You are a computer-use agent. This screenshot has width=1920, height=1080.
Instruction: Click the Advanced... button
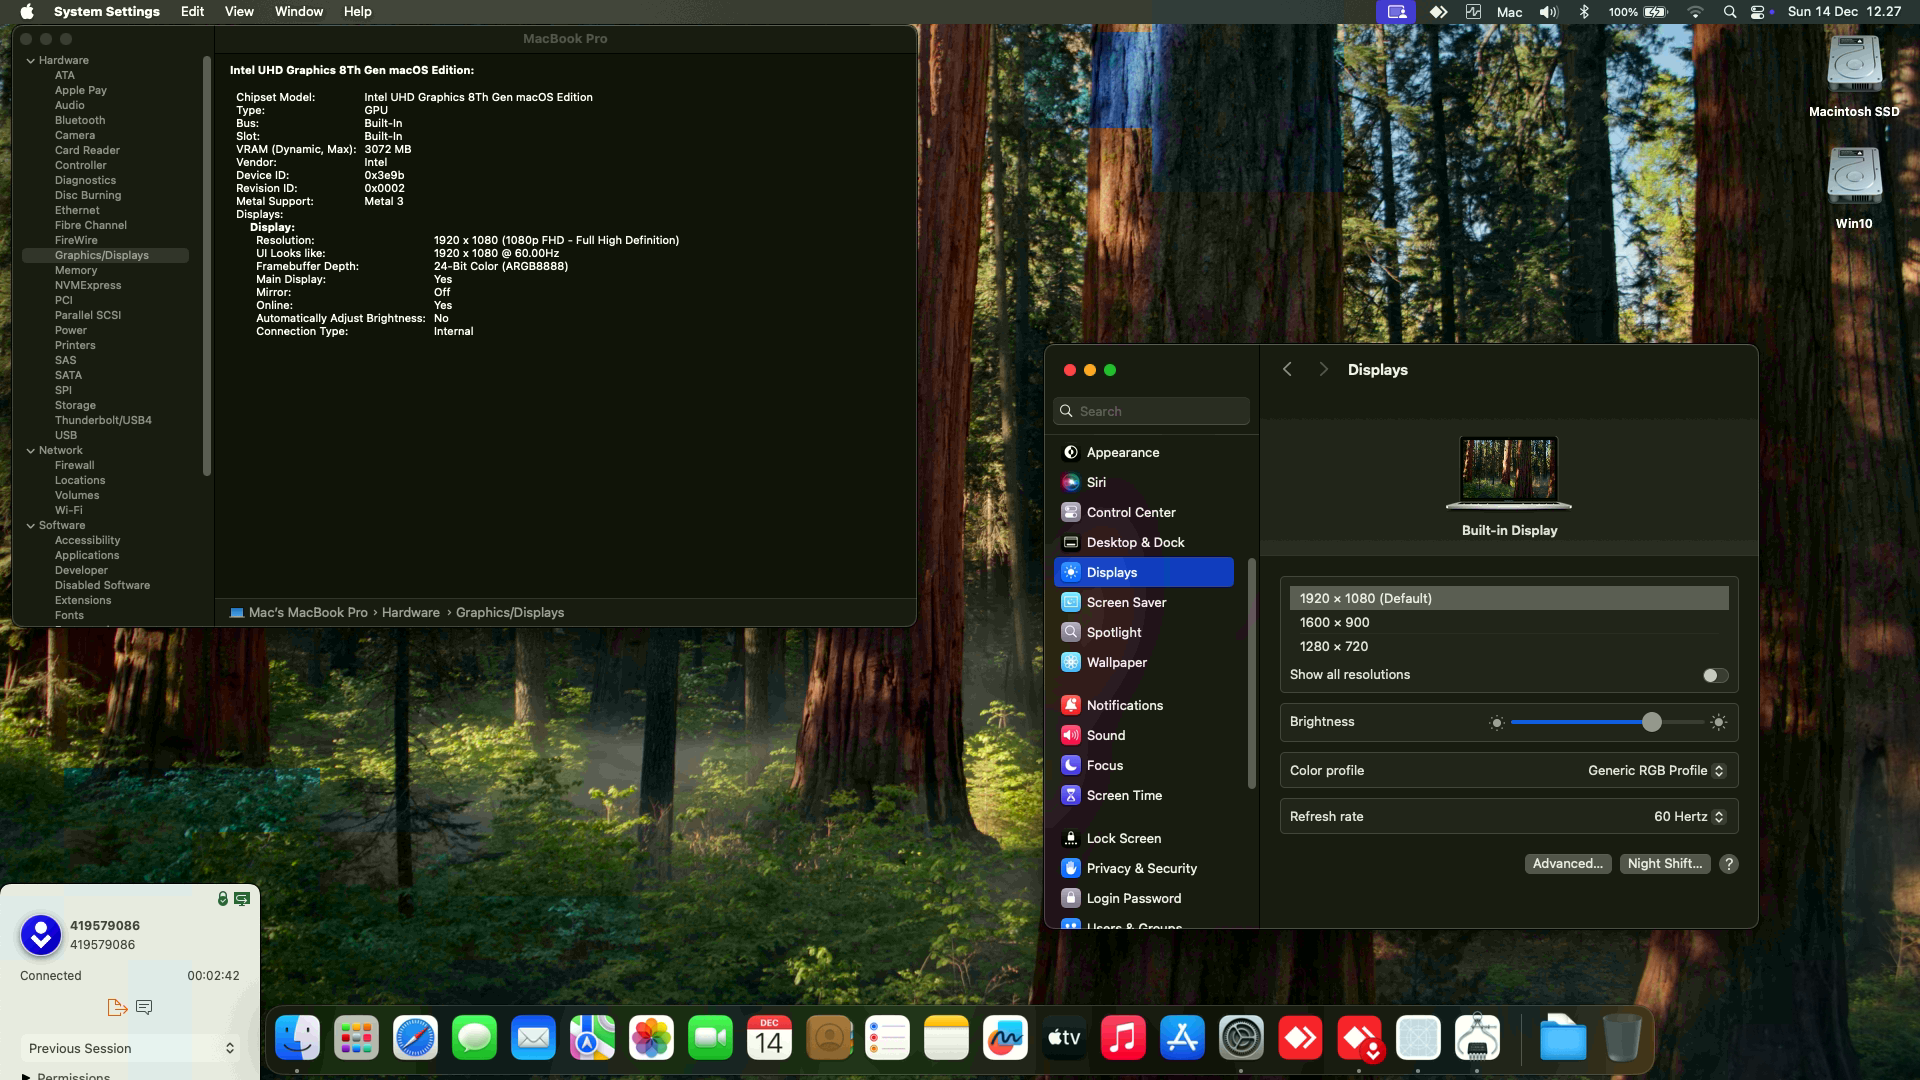point(1567,864)
